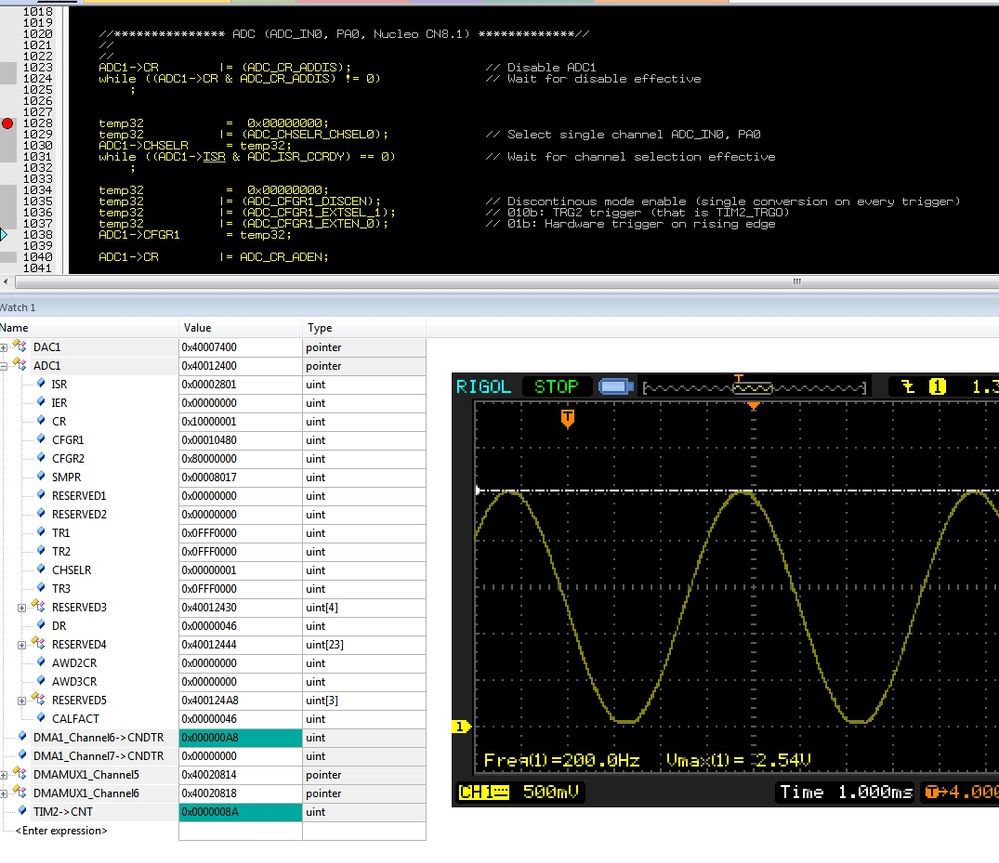Click line number 1040 in the gutter
Screen dimensions: 999x863
click(38, 257)
